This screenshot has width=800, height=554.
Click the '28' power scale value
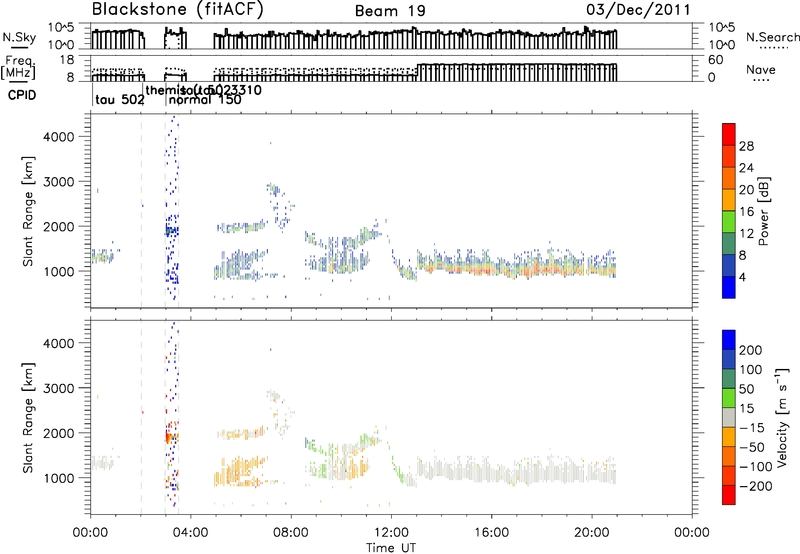click(x=746, y=146)
